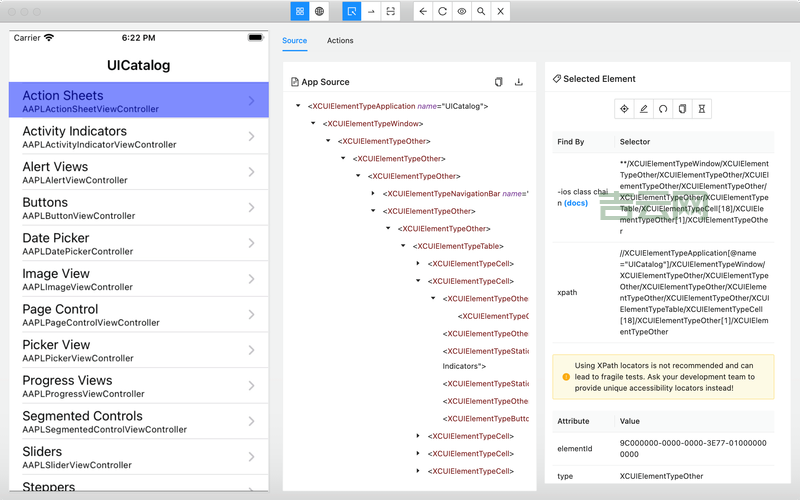Tap the selected element icon
Screen dimensions: 800x500
(x=624, y=108)
